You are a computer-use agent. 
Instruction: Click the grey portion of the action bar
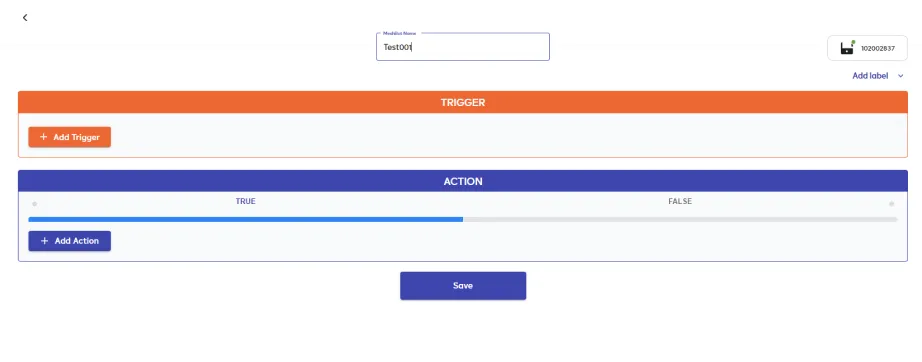(680, 219)
